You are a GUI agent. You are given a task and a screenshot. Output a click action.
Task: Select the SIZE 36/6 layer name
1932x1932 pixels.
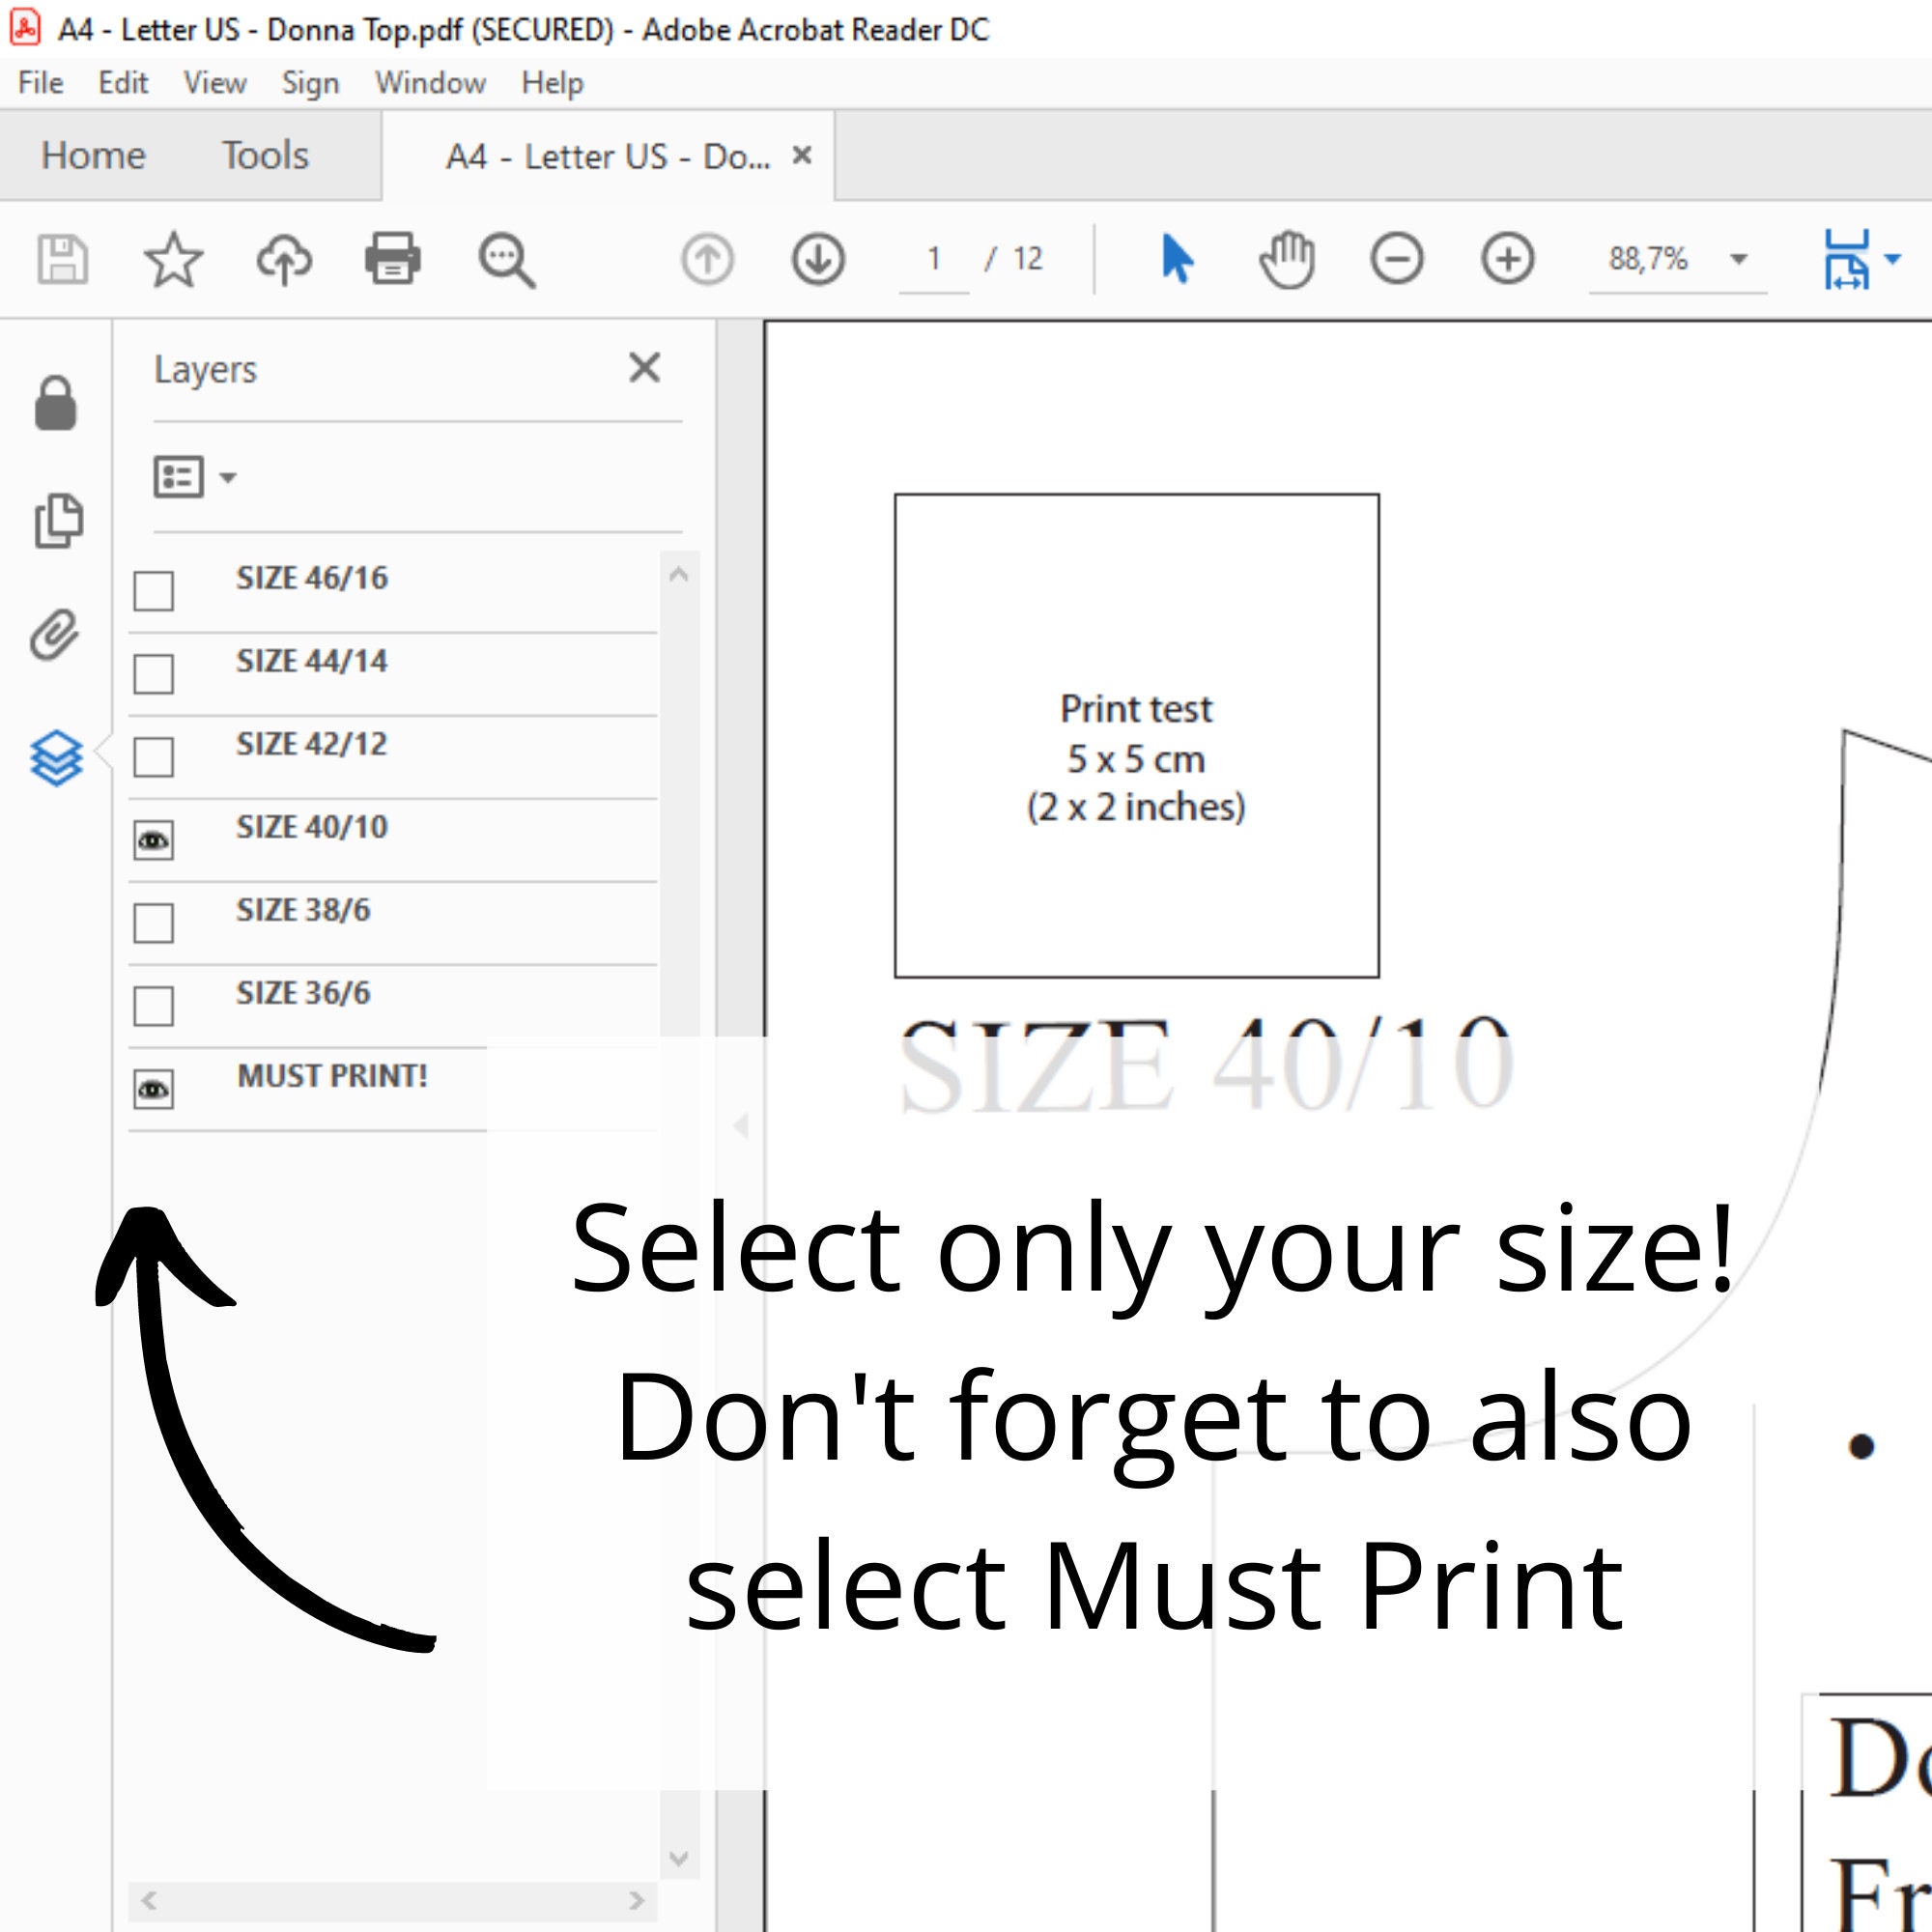(x=303, y=993)
